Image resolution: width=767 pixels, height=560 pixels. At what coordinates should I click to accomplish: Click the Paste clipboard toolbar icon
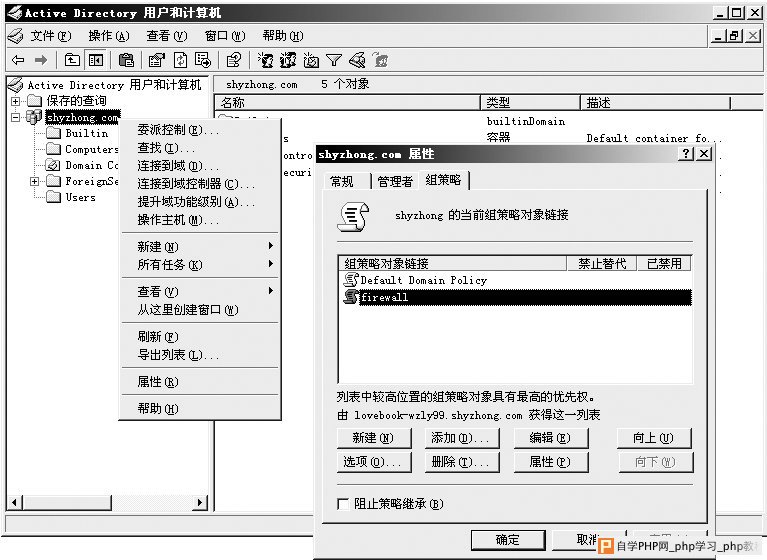pyautogui.click(x=126, y=60)
